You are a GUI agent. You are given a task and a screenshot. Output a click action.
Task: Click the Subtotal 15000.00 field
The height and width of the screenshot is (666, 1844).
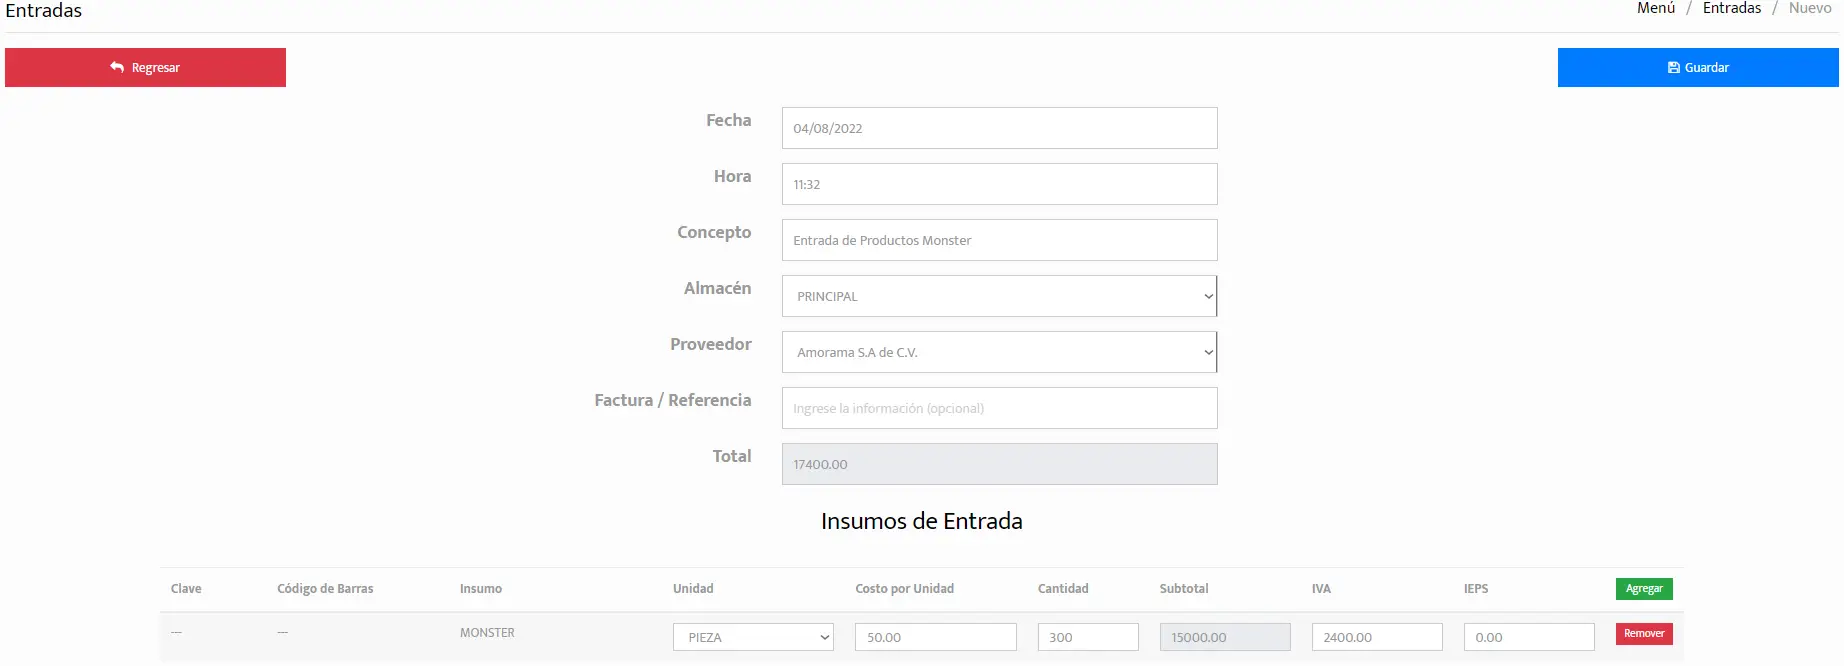point(1225,637)
